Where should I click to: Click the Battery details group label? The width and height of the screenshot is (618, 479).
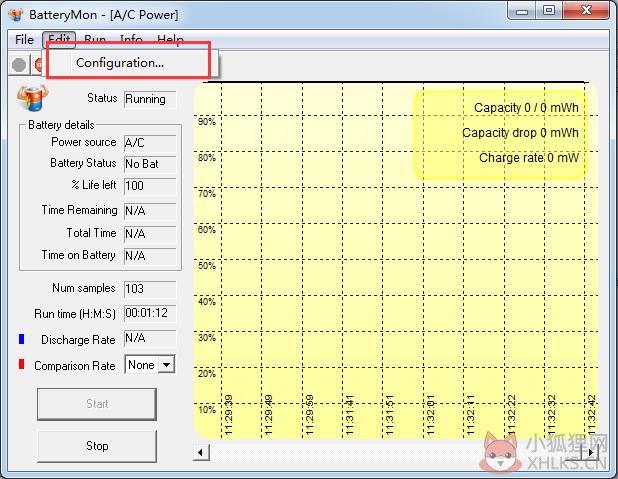pos(61,125)
